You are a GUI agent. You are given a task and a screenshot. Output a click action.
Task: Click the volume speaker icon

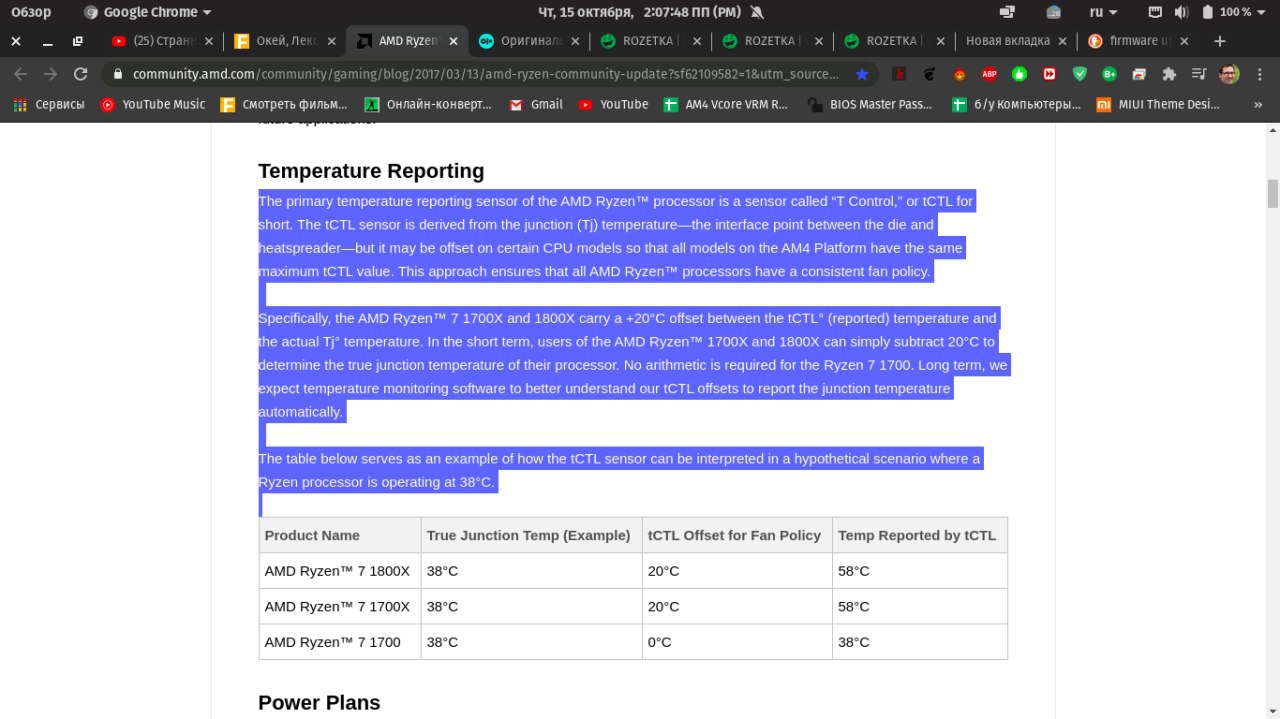[x=1181, y=12]
